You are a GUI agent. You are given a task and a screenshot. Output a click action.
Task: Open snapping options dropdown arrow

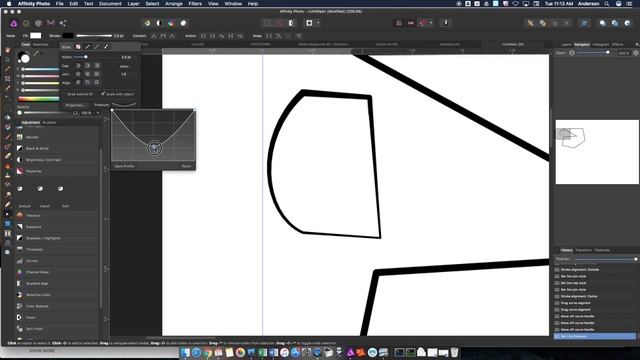(431, 23)
